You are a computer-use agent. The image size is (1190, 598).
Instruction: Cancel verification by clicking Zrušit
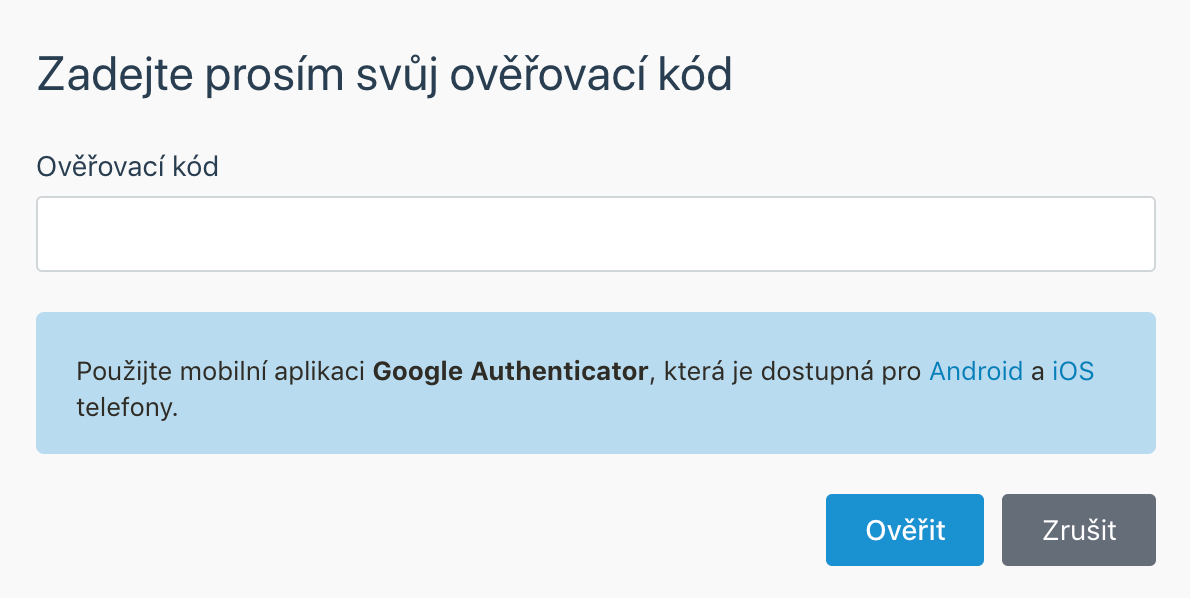1078,530
